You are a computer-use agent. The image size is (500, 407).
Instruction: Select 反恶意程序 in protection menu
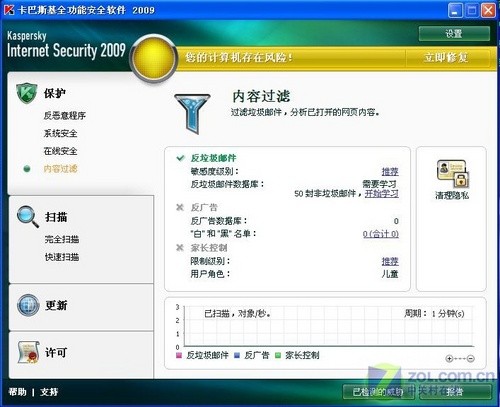(65, 116)
